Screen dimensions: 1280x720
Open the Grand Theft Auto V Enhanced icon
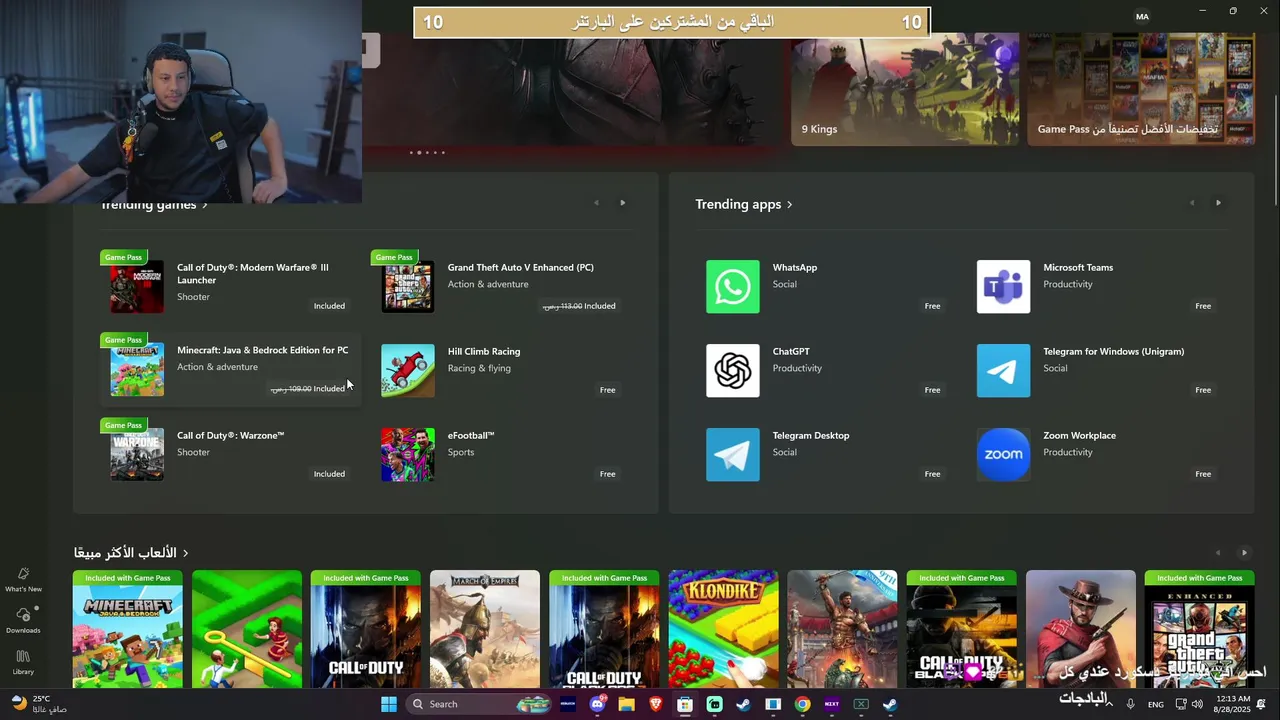408,287
